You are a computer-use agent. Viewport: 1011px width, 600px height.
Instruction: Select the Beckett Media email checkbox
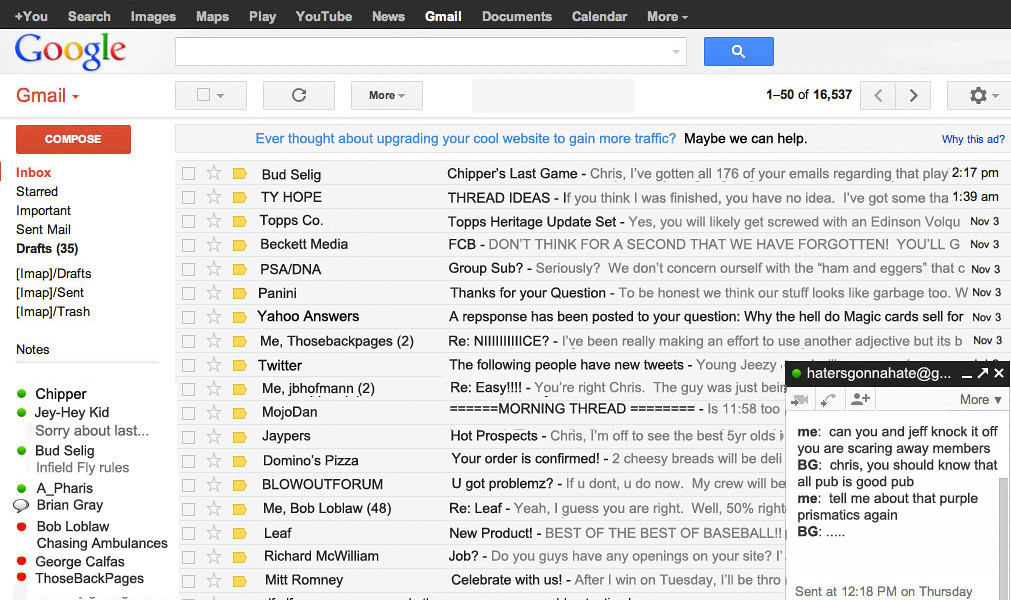[188, 245]
